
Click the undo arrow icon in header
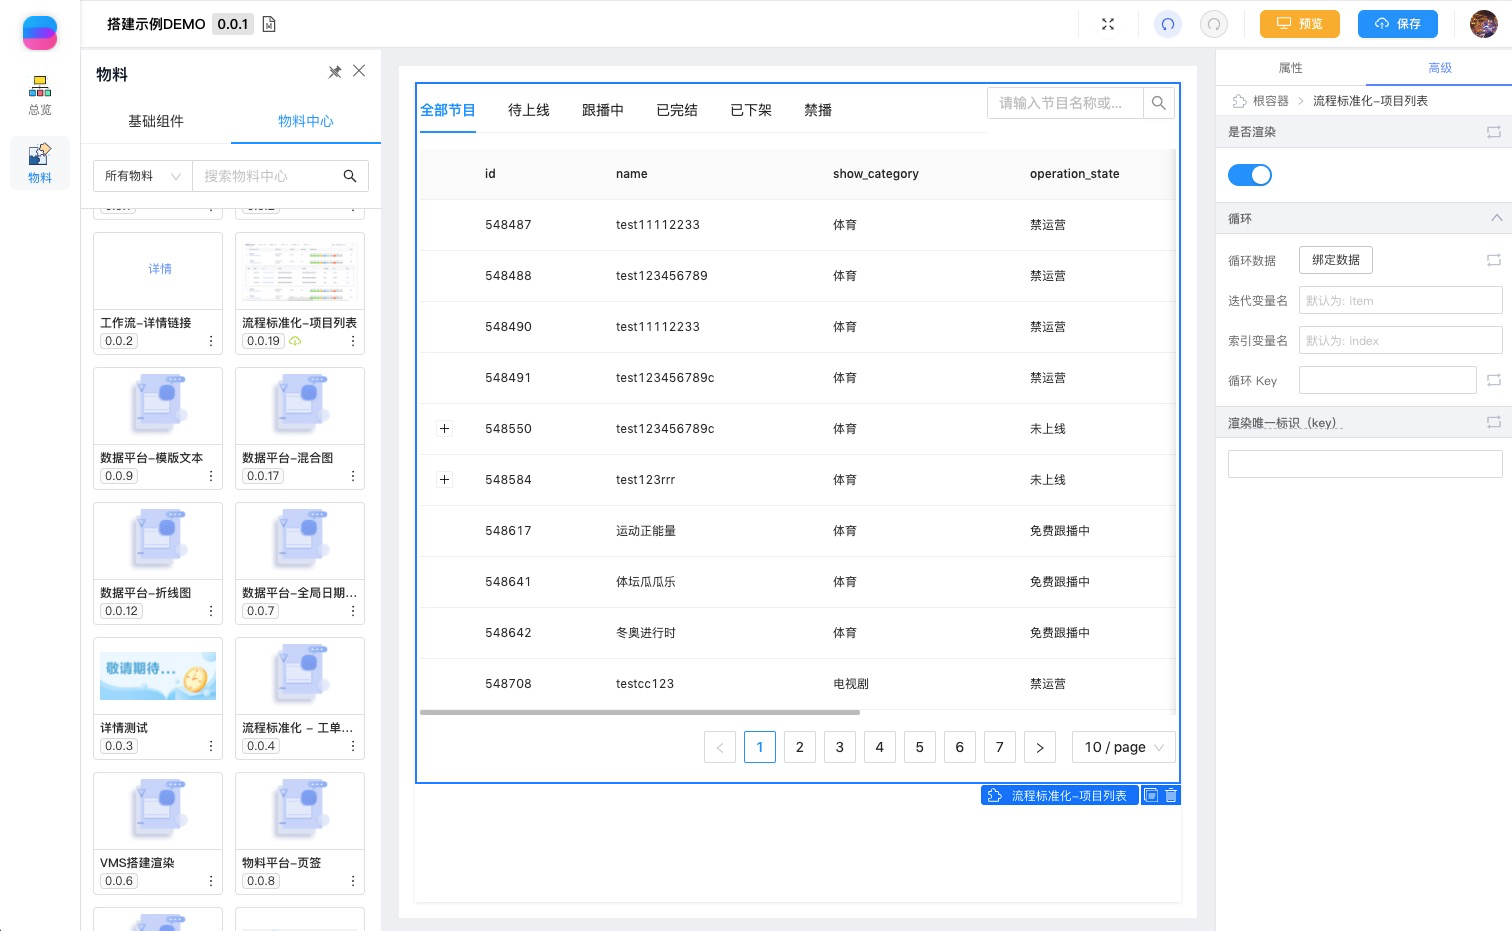click(x=1168, y=24)
